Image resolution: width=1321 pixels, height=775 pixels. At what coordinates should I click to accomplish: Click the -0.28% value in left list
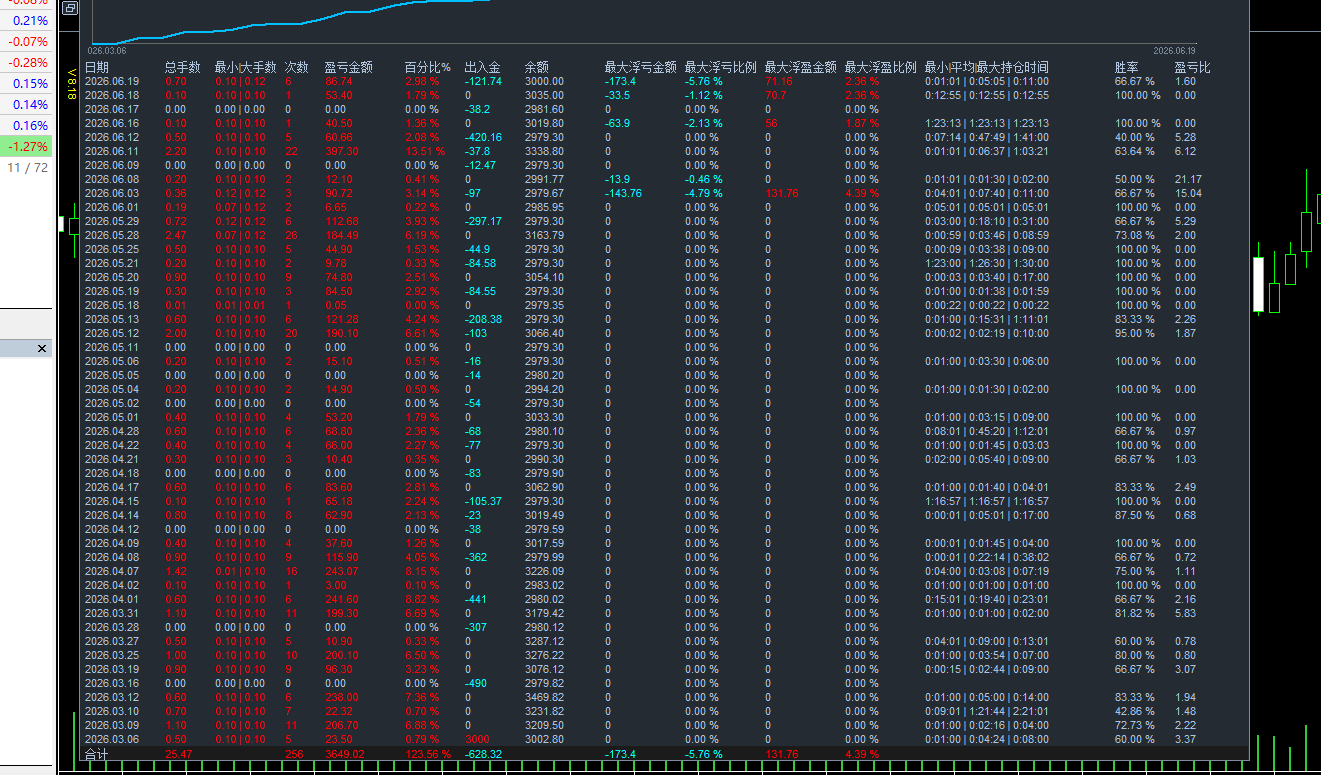coord(28,63)
